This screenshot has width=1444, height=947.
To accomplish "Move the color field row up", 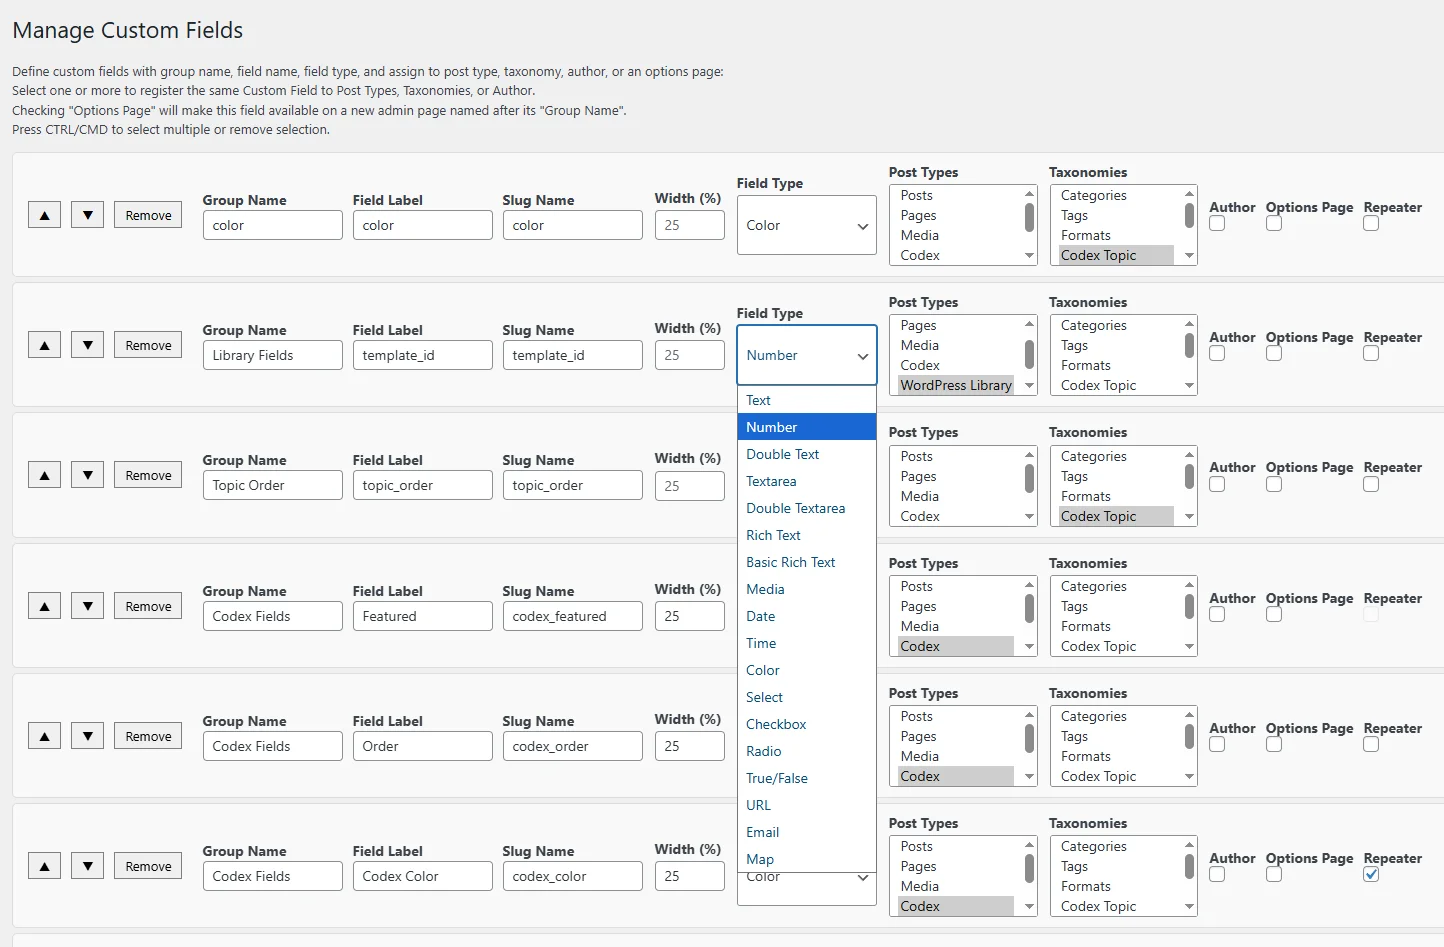I will click(44, 215).
